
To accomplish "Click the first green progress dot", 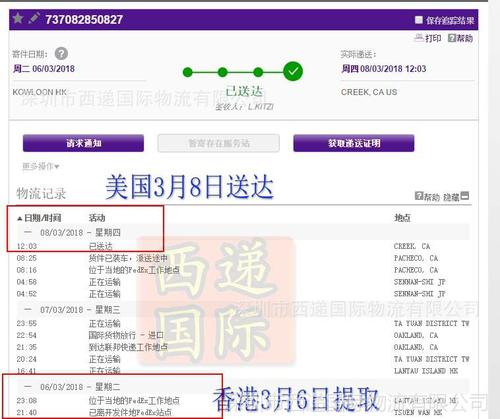I will click(188, 72).
